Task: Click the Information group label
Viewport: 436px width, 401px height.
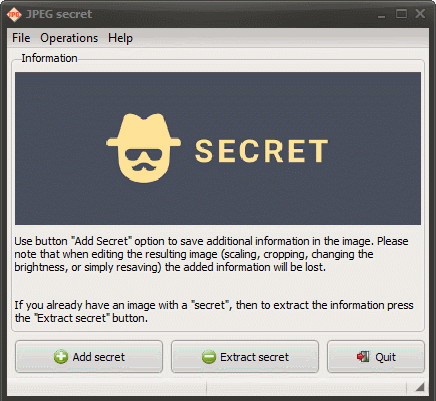Action: [49, 58]
